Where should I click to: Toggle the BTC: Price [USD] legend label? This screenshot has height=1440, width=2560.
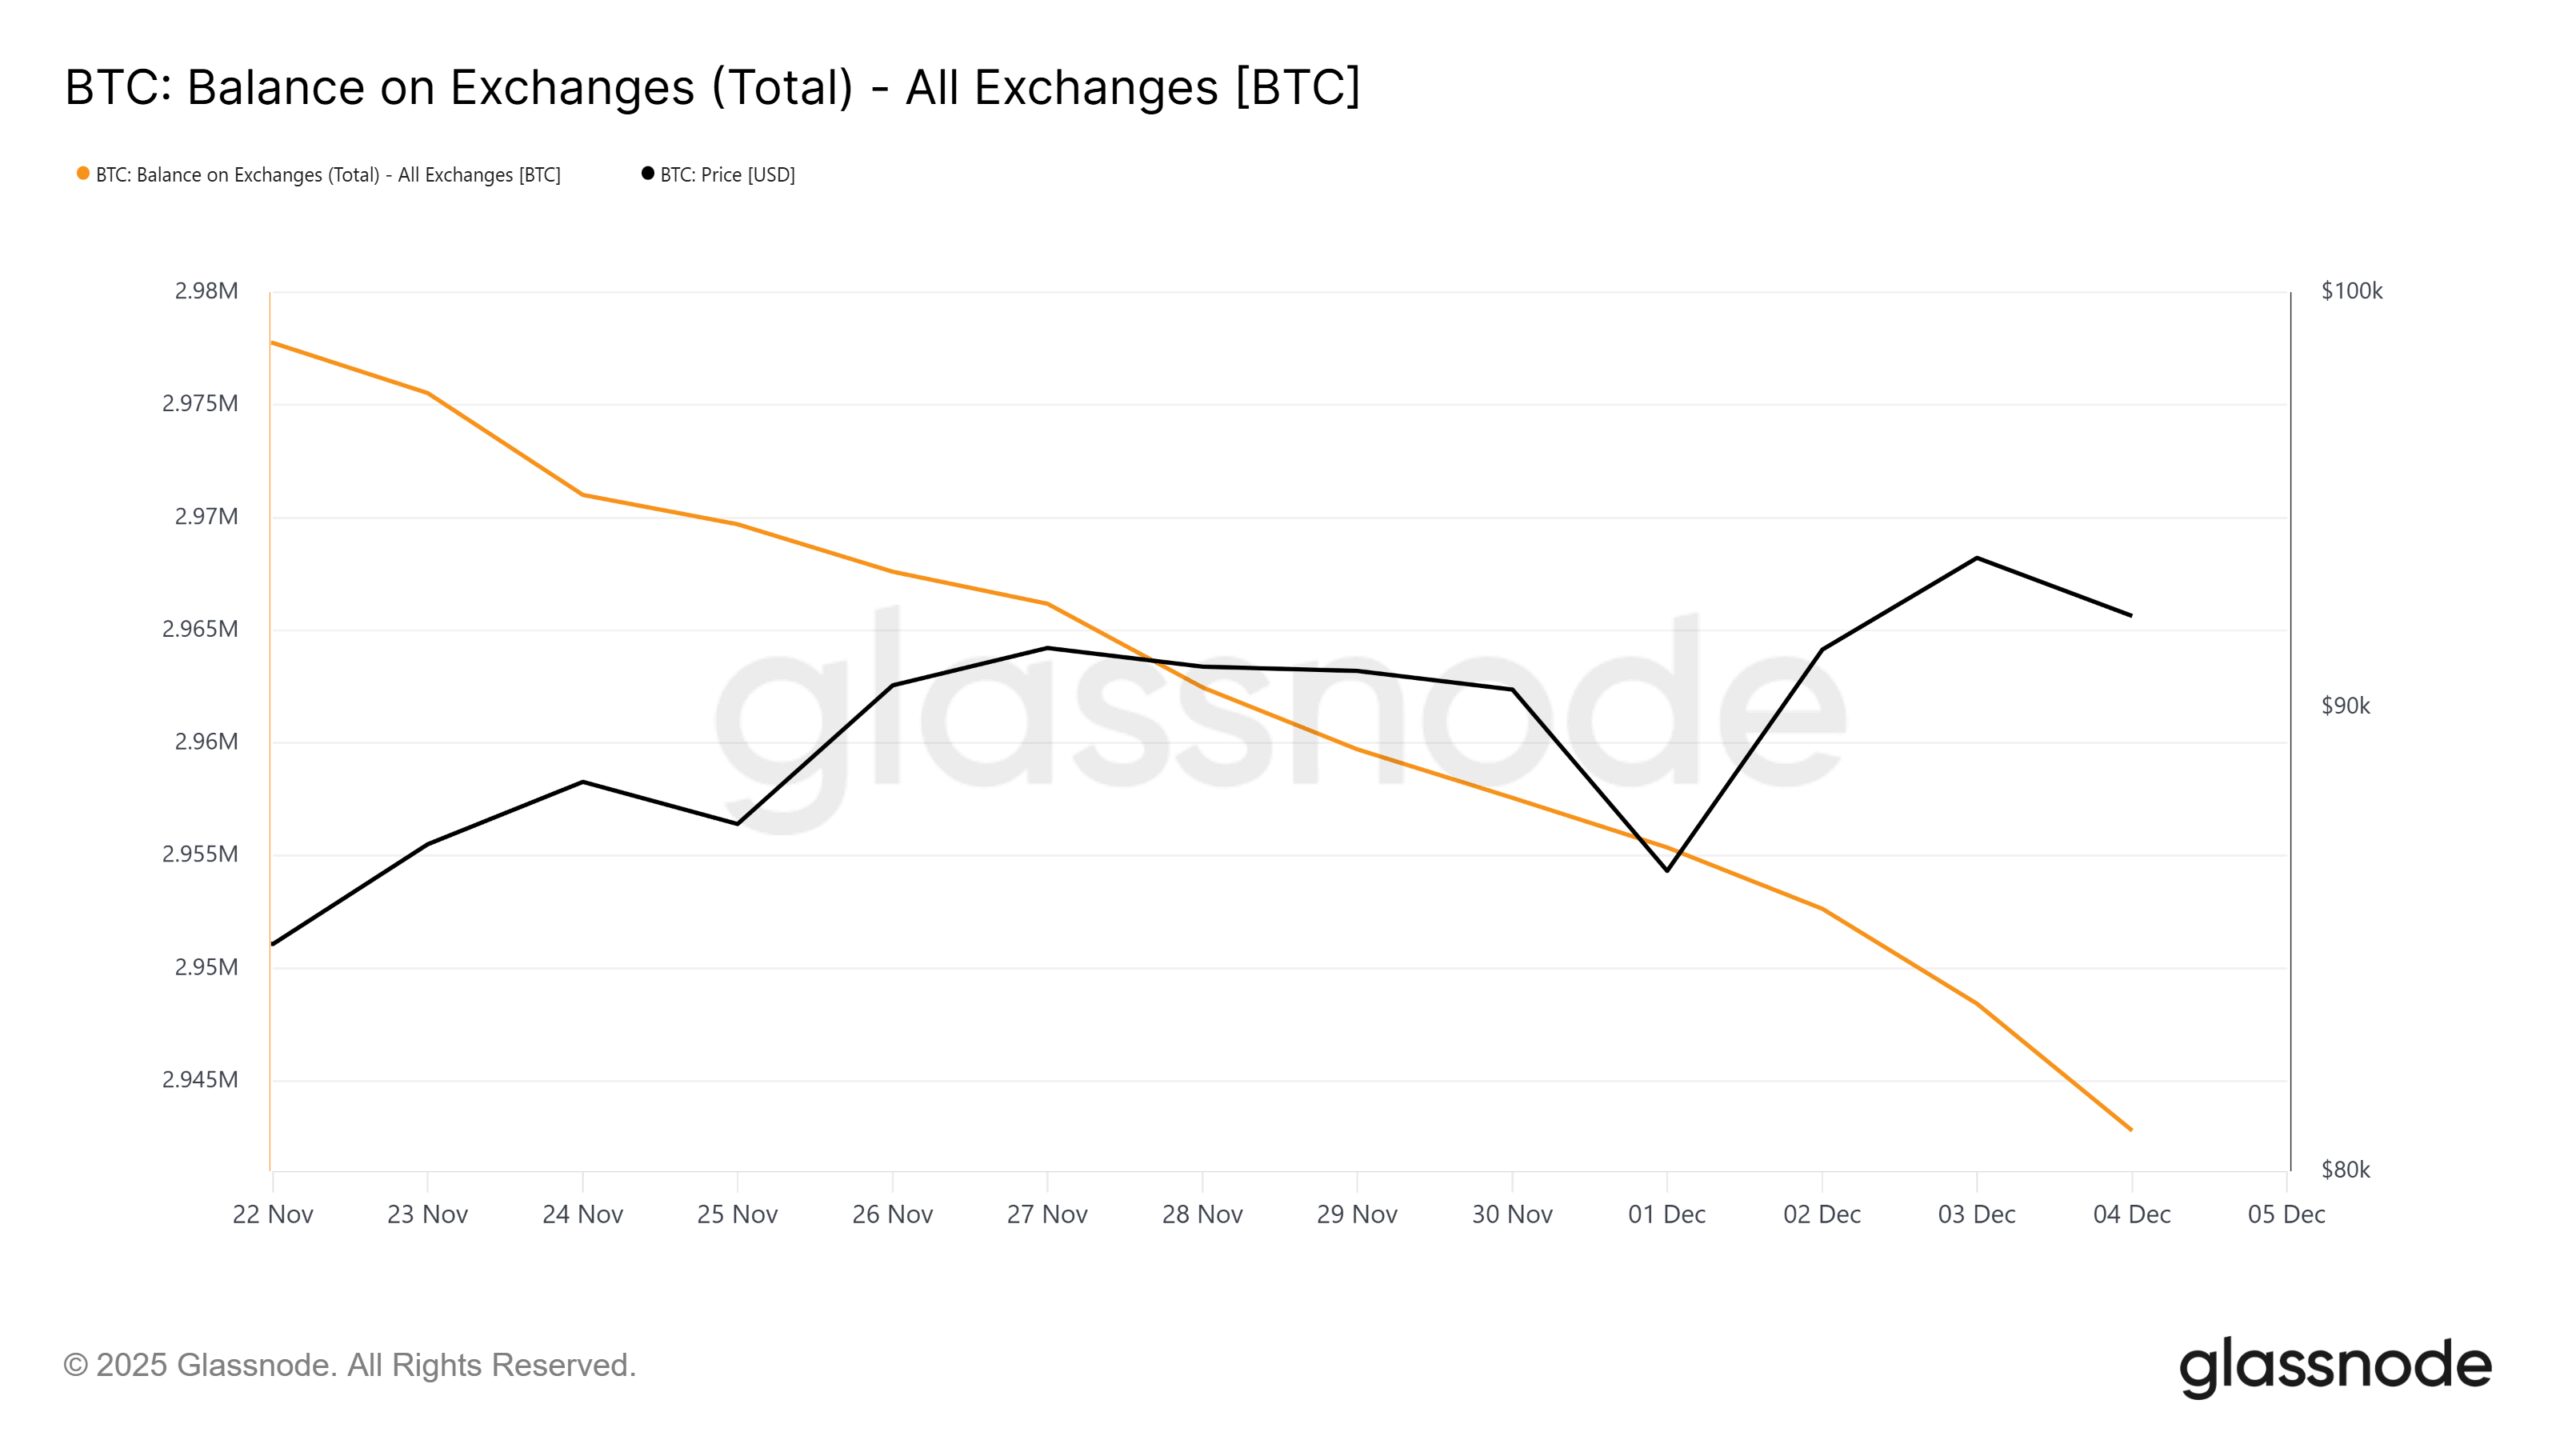click(x=727, y=175)
